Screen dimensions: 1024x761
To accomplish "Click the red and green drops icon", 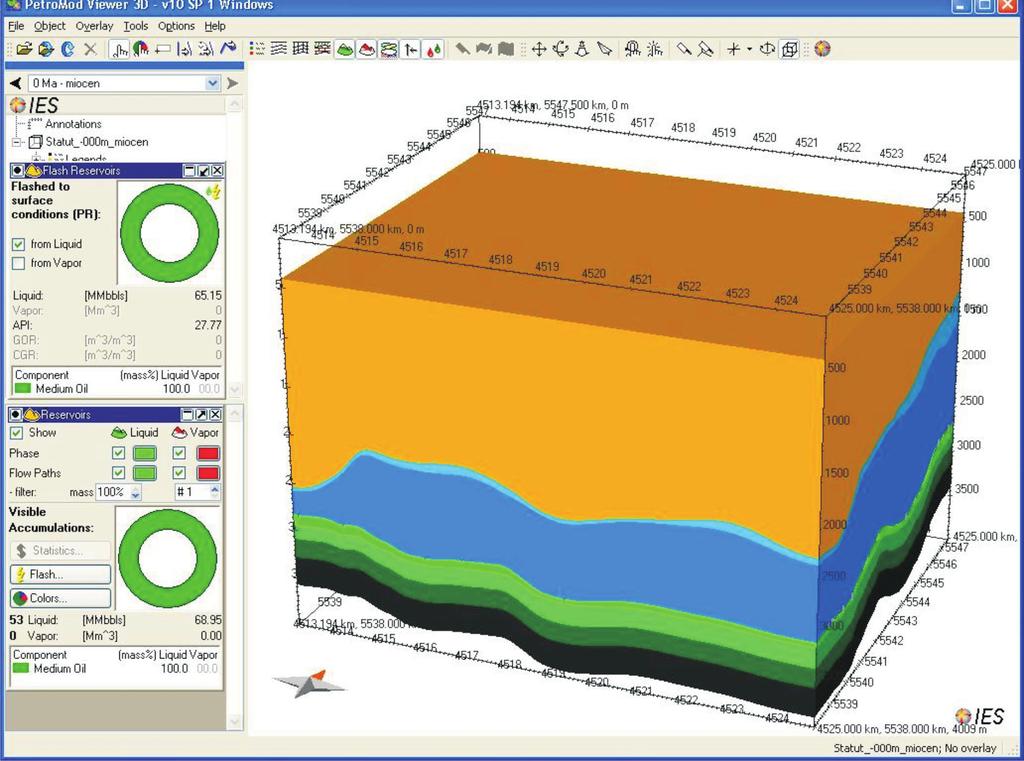I will click(x=432, y=49).
